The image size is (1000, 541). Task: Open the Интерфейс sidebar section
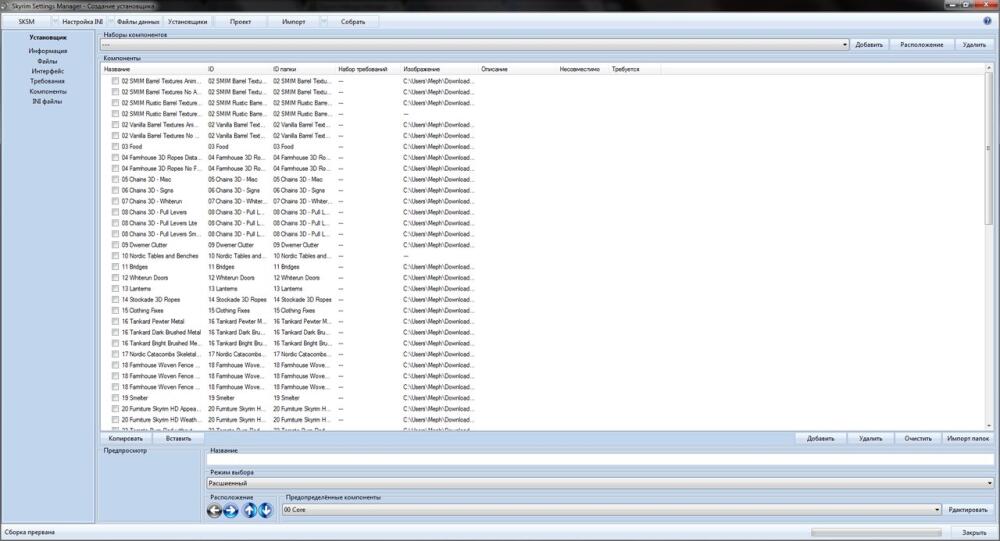[x=48, y=71]
